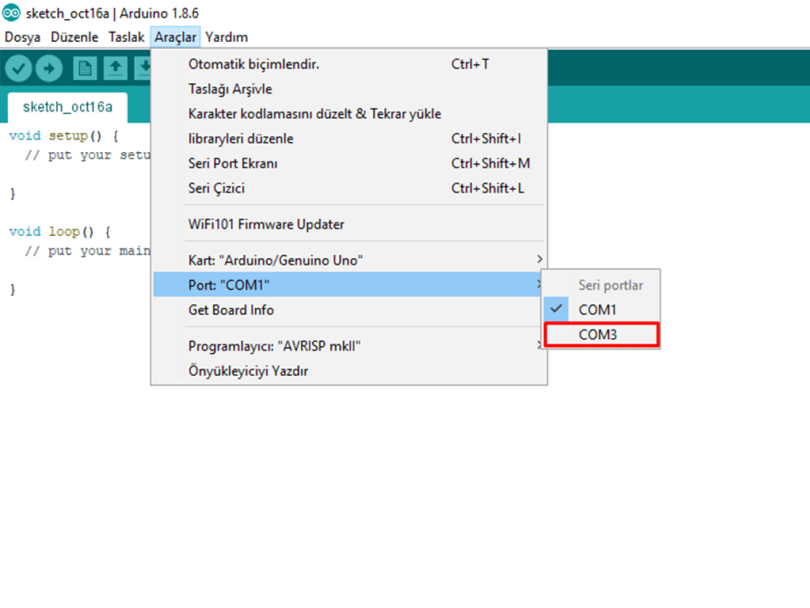810x608 pixels.
Task: Open WiFi101 Firmware Updater
Action: (349, 224)
